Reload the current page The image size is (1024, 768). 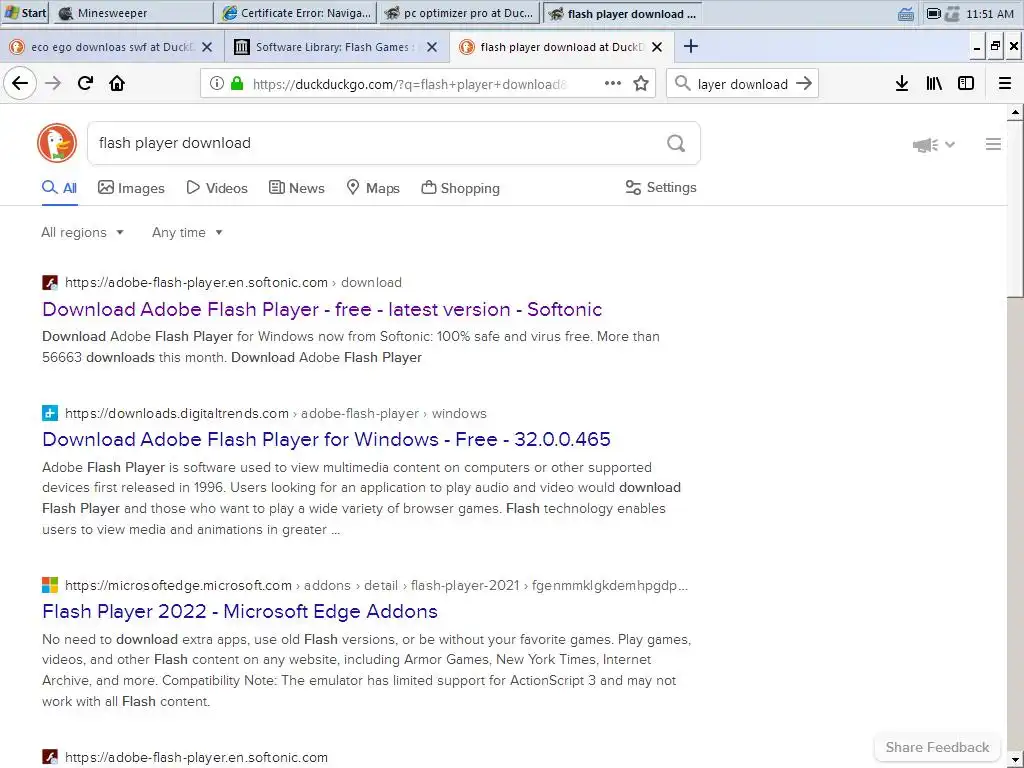86,83
